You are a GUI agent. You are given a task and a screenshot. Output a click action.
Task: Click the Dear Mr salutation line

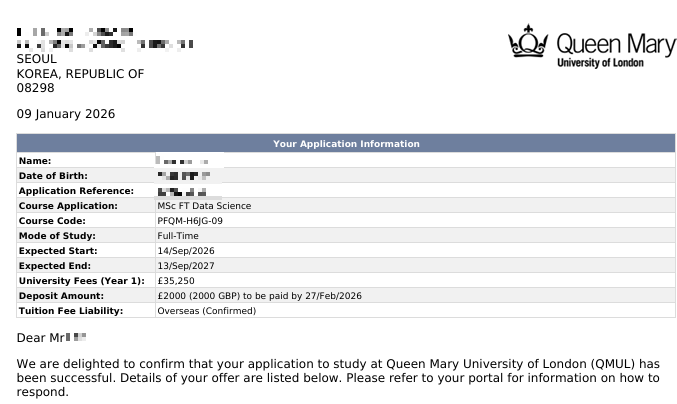52,338
